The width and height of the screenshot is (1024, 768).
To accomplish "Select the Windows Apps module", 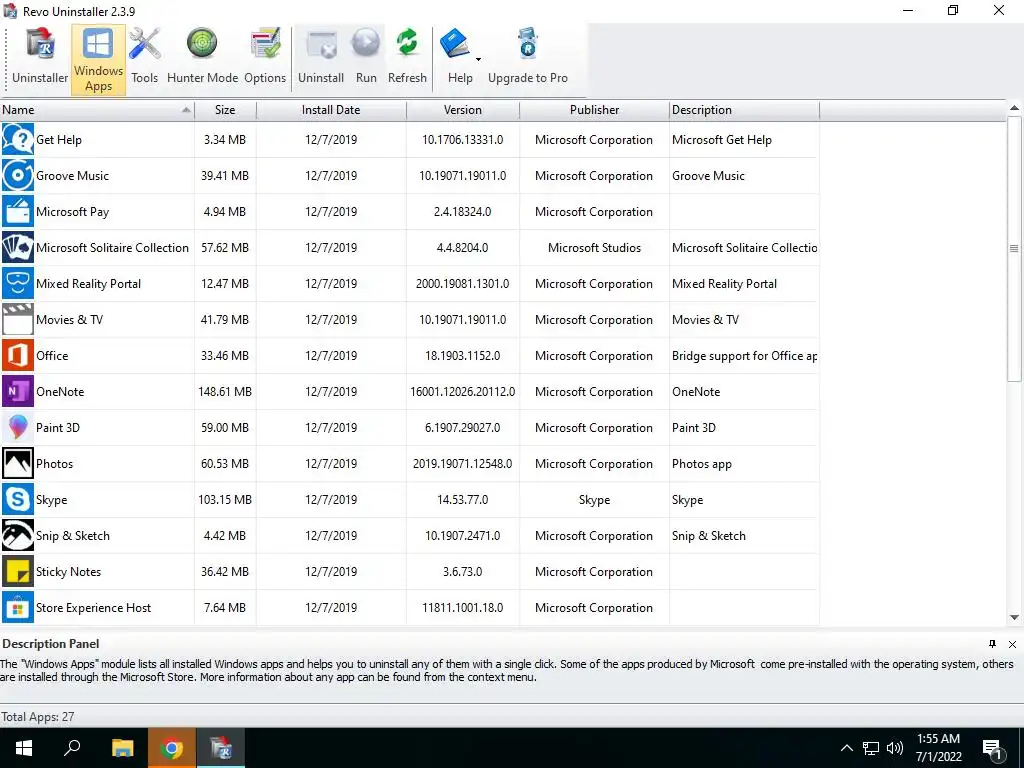I will pyautogui.click(x=98, y=59).
